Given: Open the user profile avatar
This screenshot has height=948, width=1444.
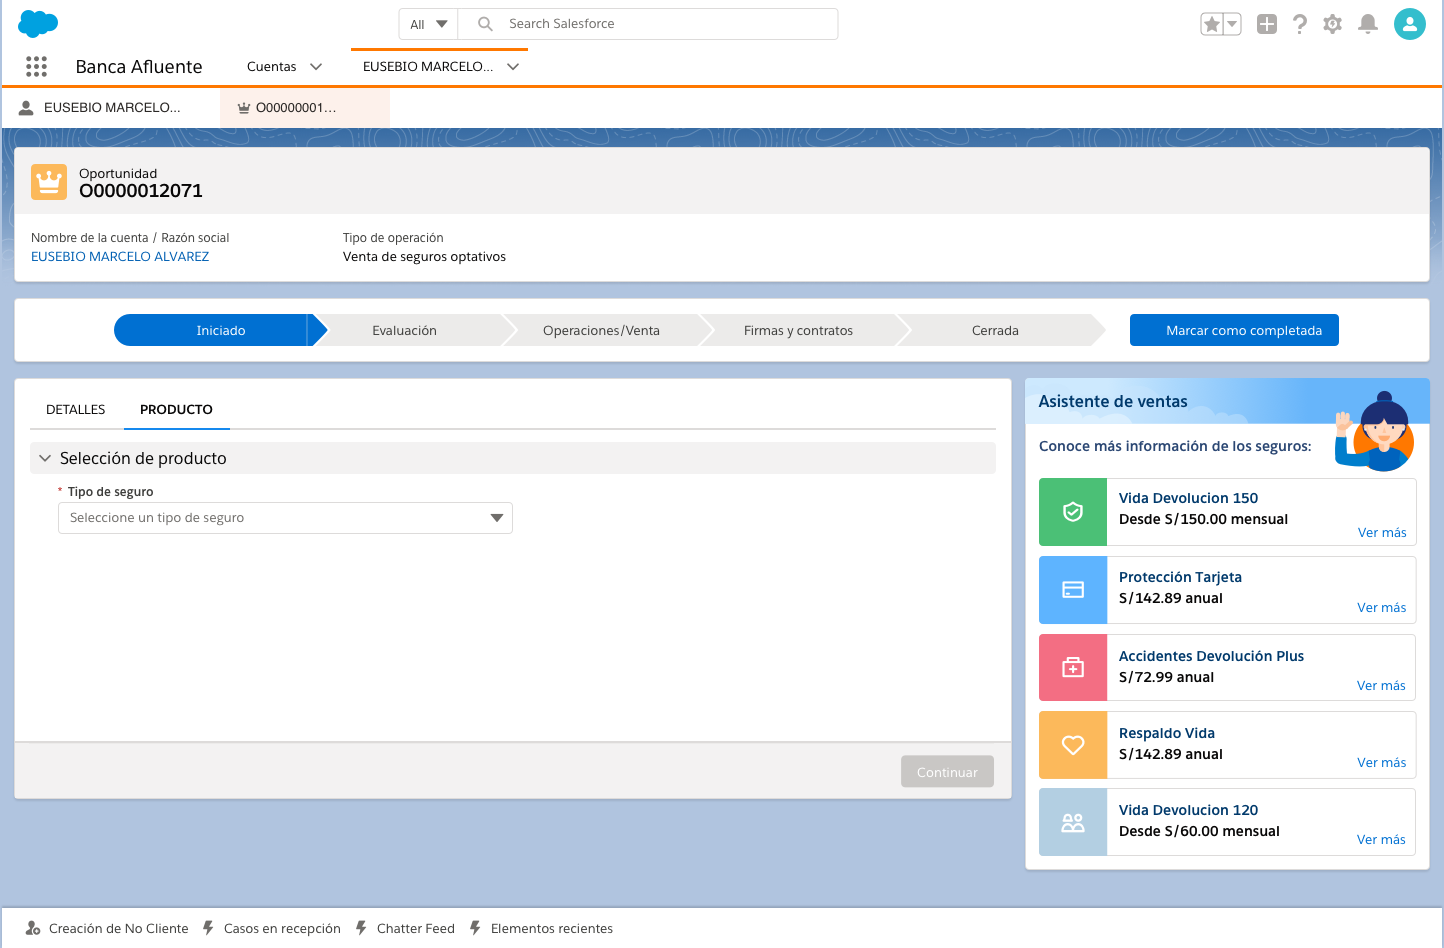Looking at the screenshot, I should [1410, 24].
